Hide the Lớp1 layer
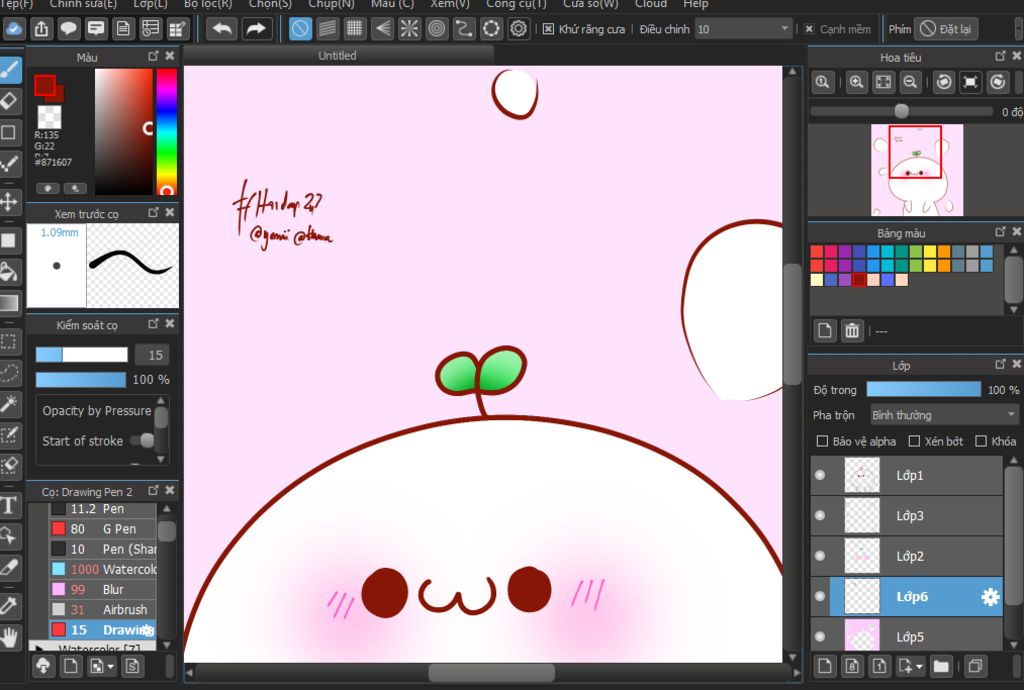1024x690 pixels. pyautogui.click(x=820, y=475)
